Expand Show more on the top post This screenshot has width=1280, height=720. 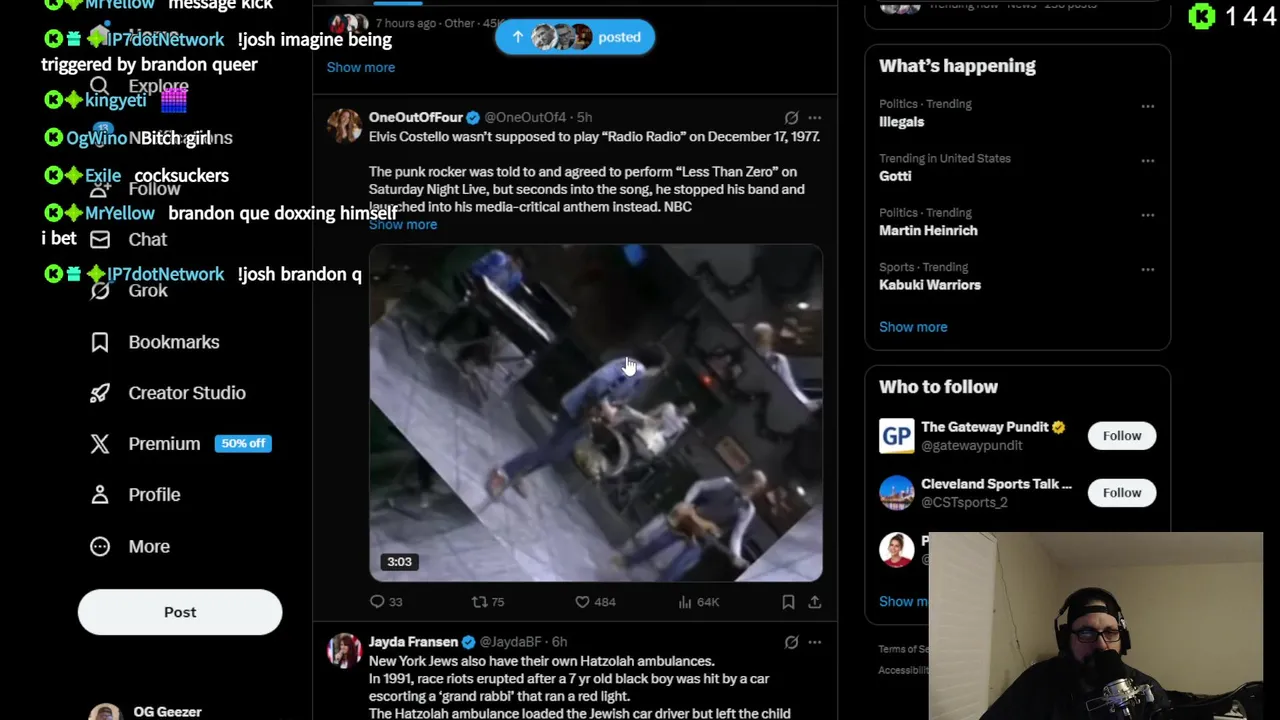point(361,67)
